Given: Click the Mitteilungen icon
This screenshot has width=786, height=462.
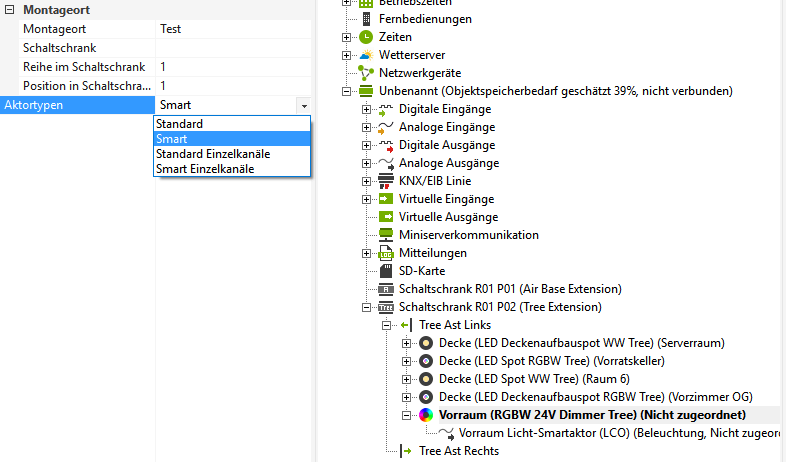Looking at the screenshot, I should pos(385,253).
